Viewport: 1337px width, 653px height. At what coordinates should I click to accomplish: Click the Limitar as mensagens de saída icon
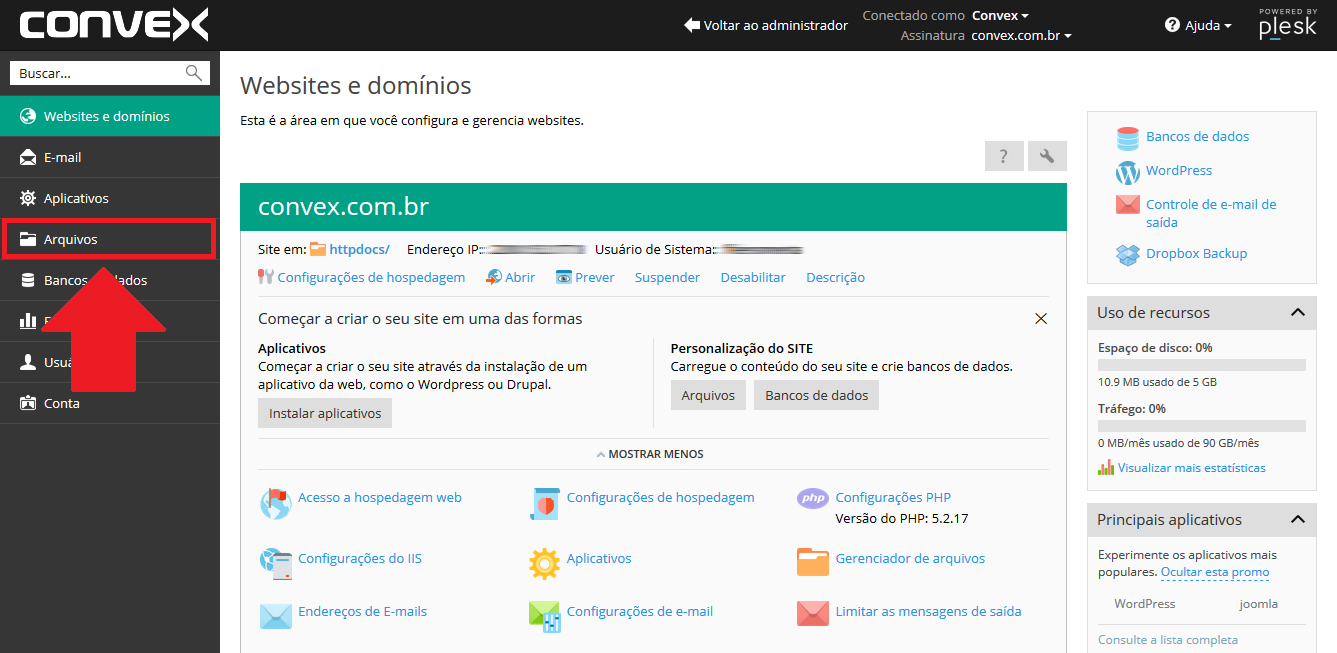point(813,614)
